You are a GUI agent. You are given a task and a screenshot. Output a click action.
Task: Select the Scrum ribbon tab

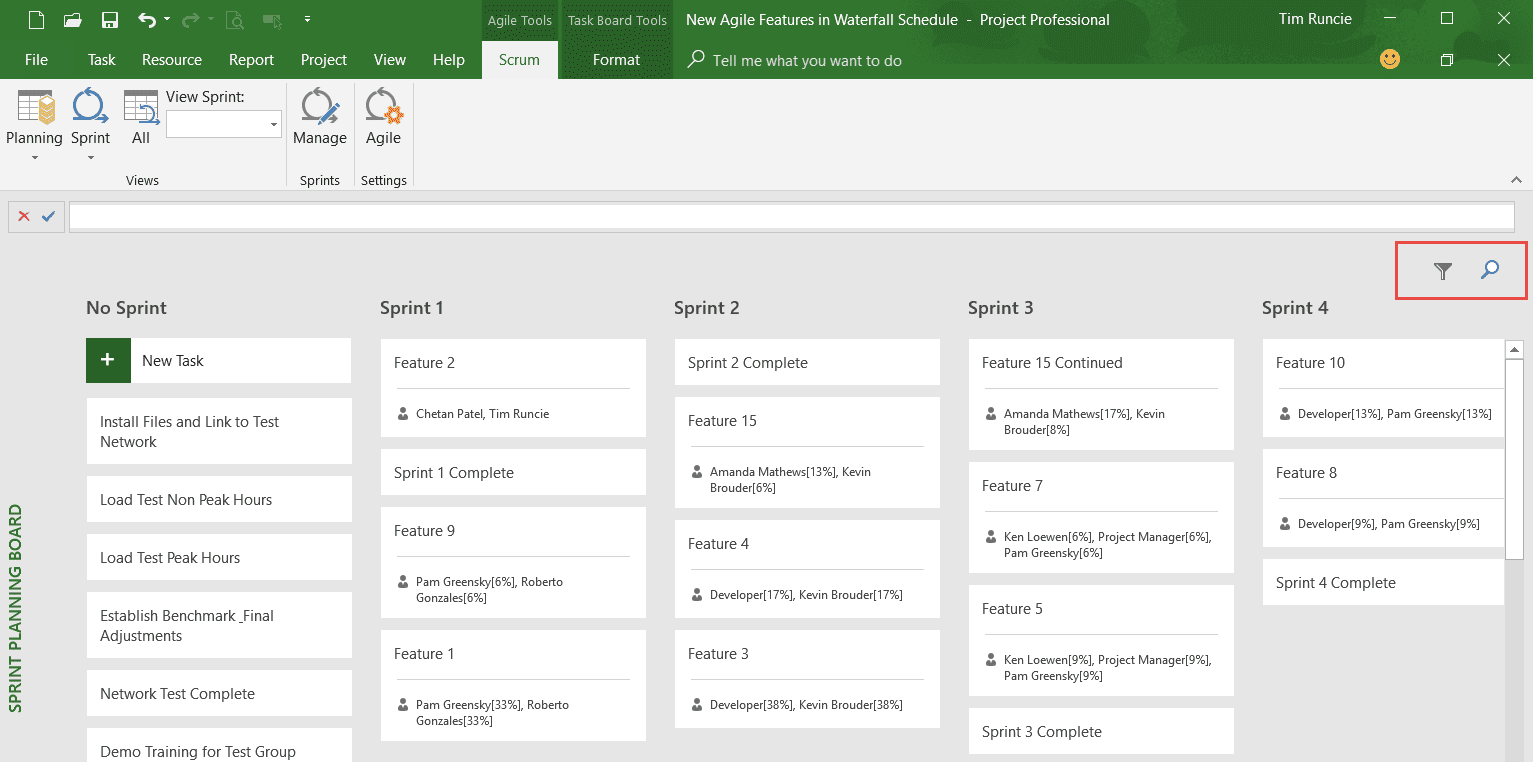point(519,60)
